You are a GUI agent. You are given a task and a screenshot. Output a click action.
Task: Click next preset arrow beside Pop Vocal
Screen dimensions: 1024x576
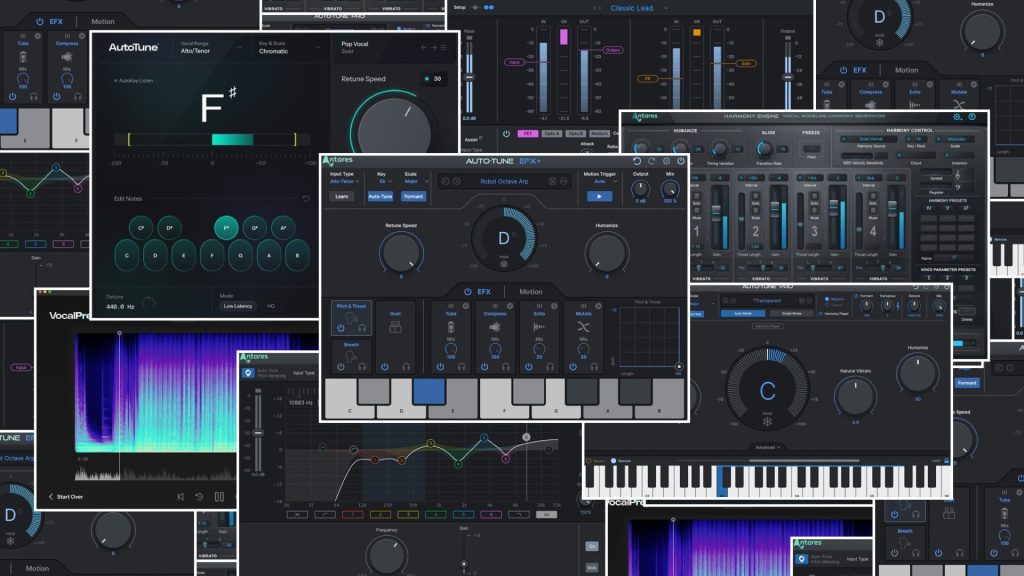[433, 48]
